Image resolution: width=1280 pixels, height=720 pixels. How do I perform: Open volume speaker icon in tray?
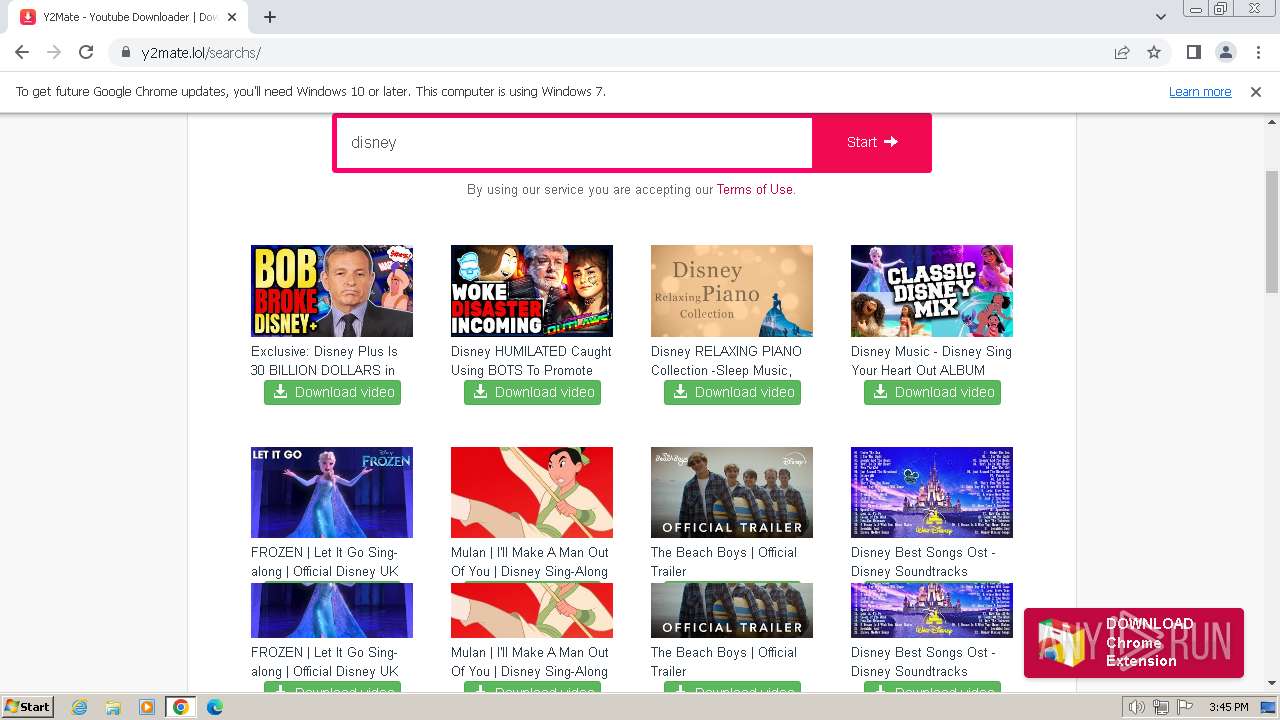tap(1137, 707)
